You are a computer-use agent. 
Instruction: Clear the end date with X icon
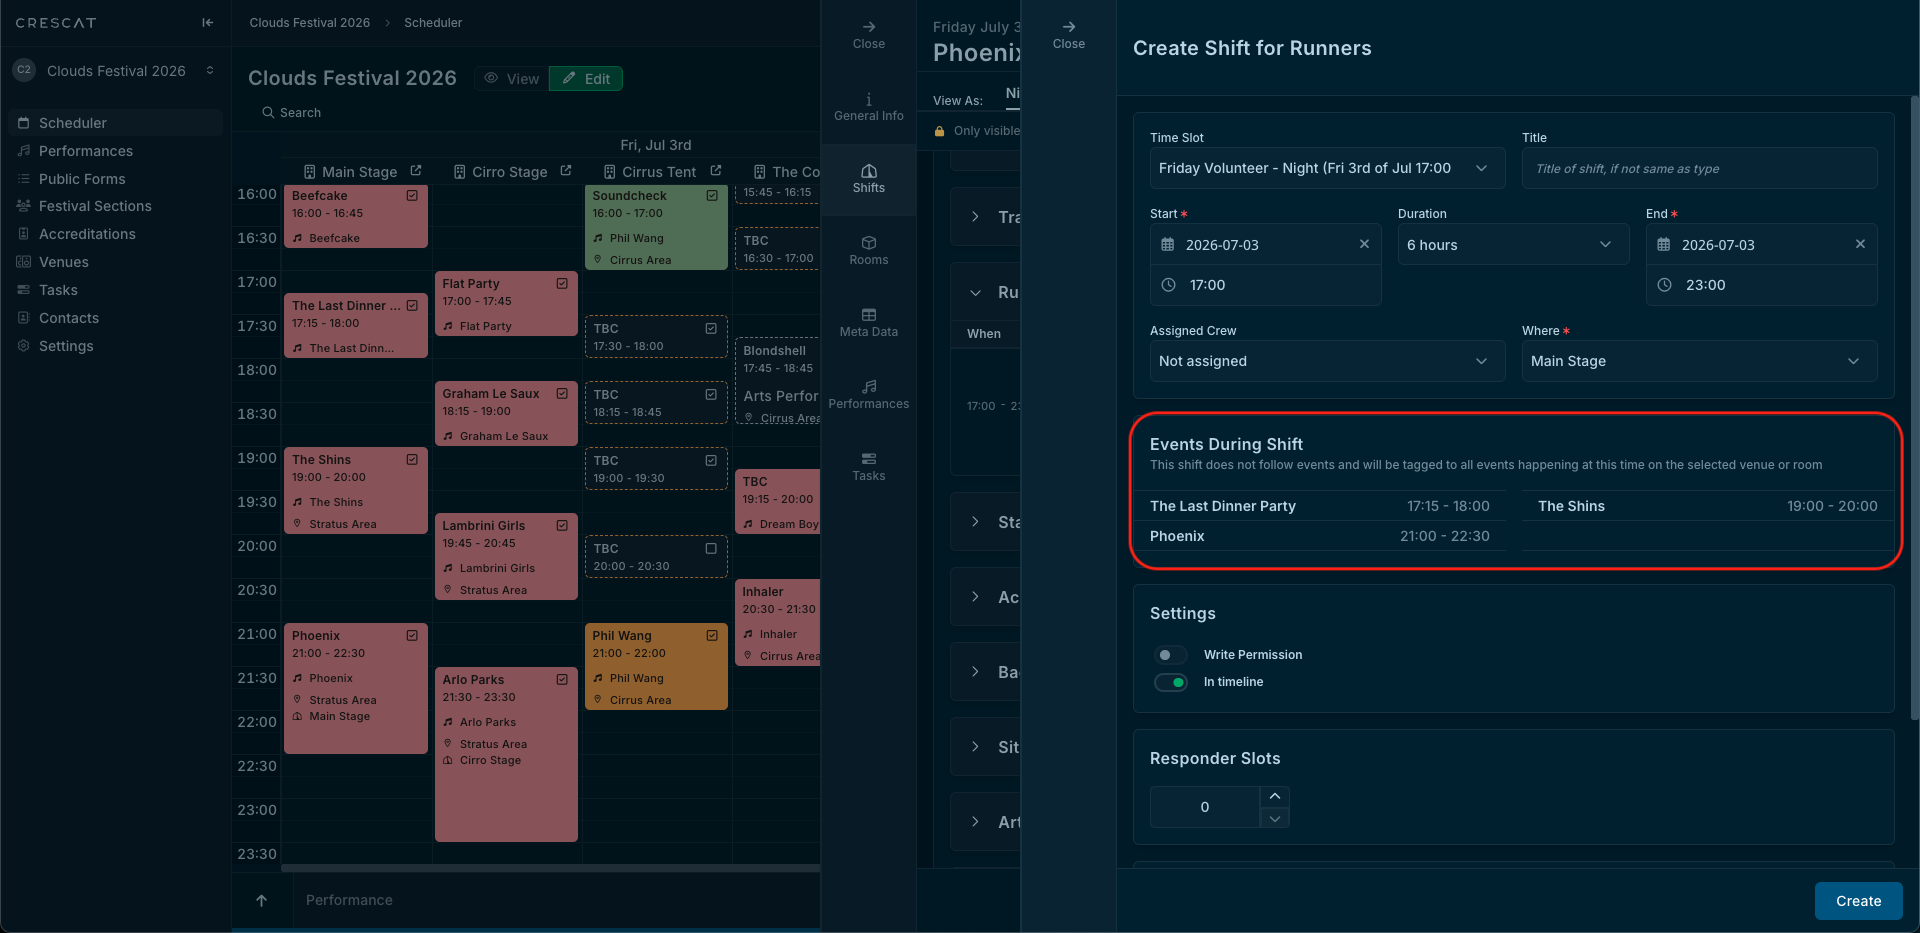(x=1860, y=245)
